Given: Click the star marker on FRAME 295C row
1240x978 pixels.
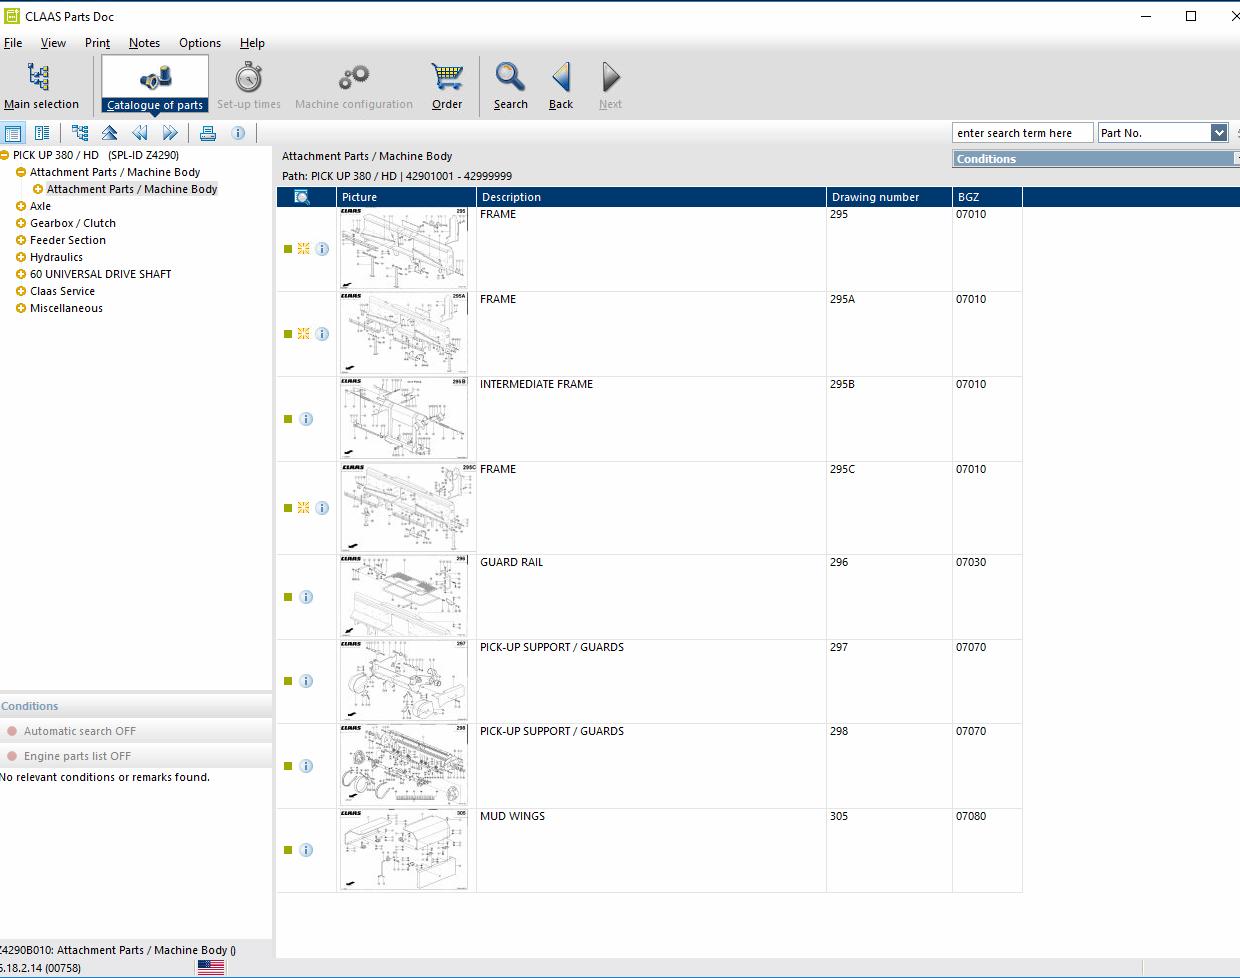Looking at the screenshot, I should [303, 508].
